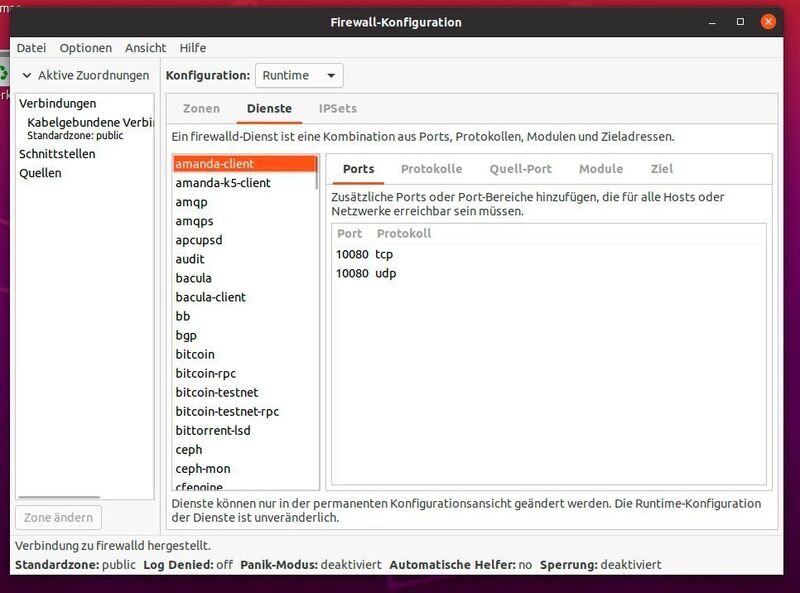Select the audit service

[x=244, y=259]
